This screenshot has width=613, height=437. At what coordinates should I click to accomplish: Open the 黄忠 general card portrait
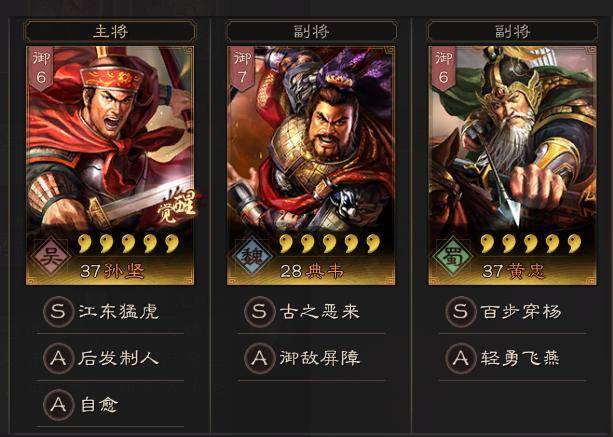[x=512, y=166]
